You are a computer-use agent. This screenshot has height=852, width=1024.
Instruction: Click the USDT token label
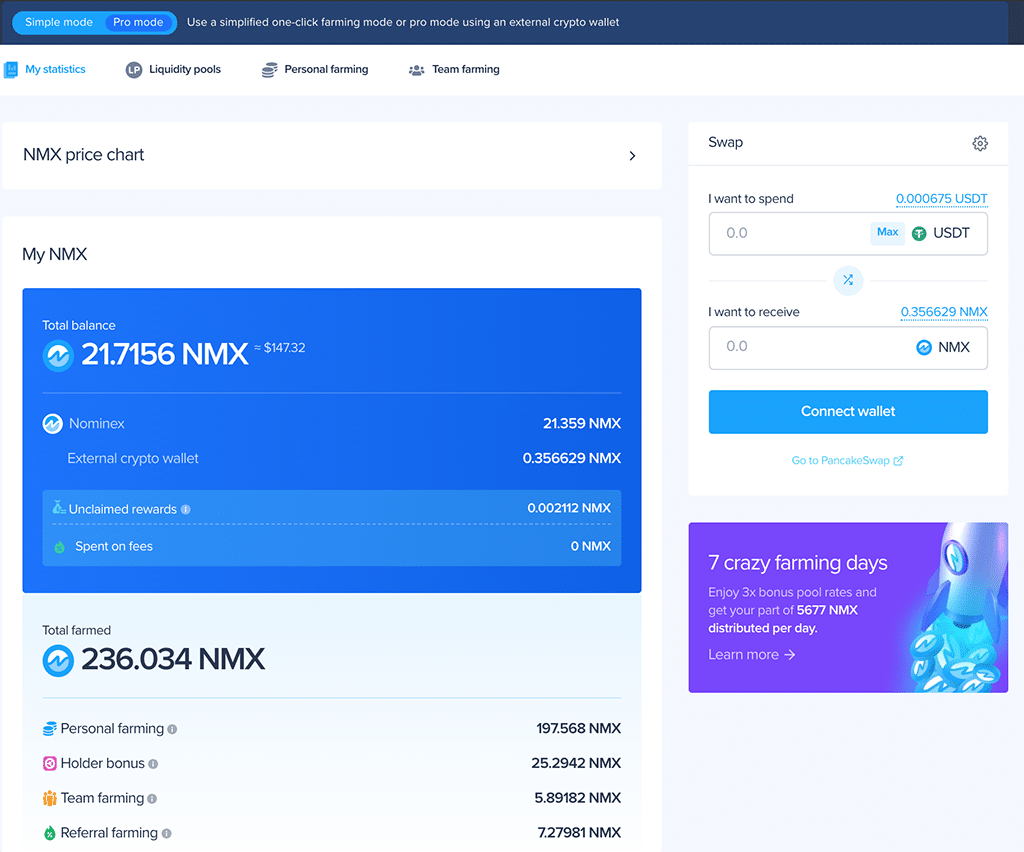click(951, 233)
